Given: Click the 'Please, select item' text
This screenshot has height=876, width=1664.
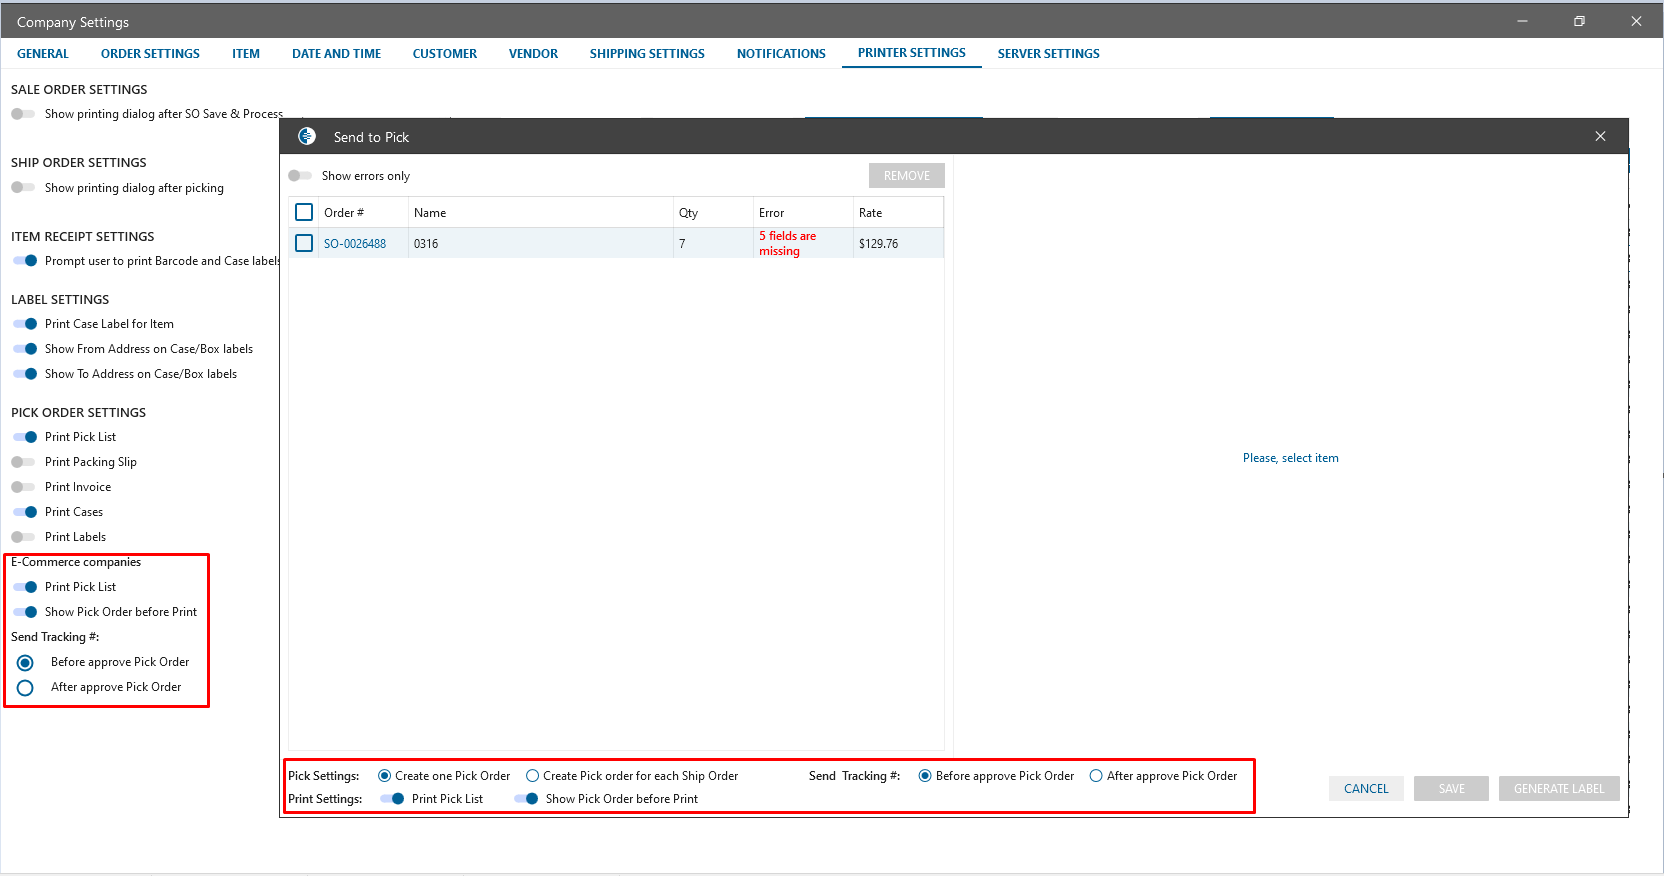Looking at the screenshot, I should (1290, 458).
